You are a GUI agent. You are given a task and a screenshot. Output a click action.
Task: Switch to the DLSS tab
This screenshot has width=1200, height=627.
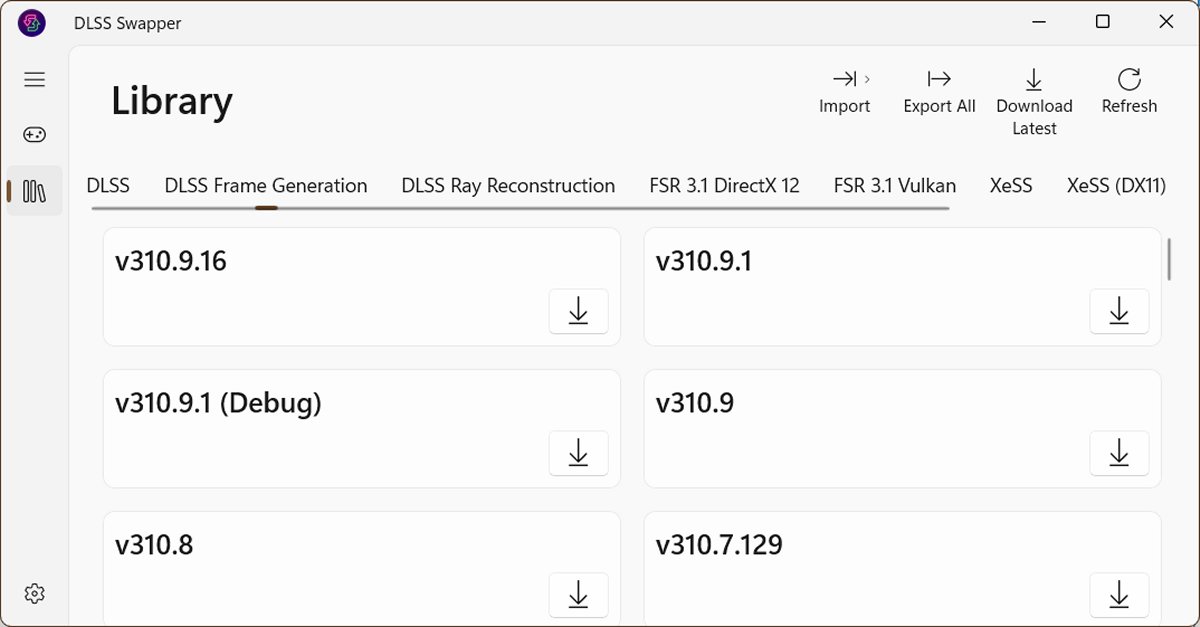point(108,186)
